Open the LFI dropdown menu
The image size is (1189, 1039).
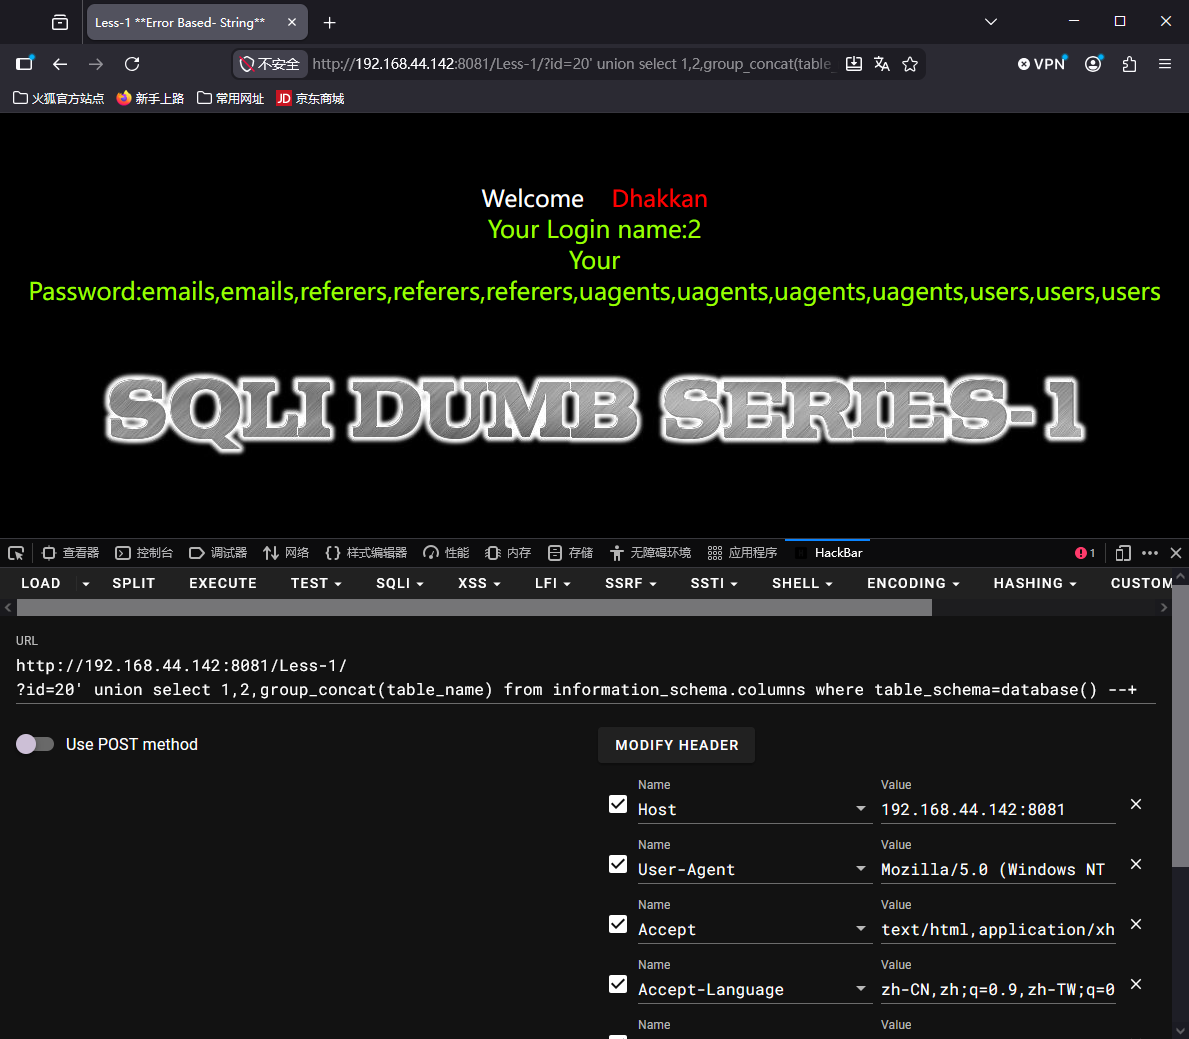tap(553, 583)
